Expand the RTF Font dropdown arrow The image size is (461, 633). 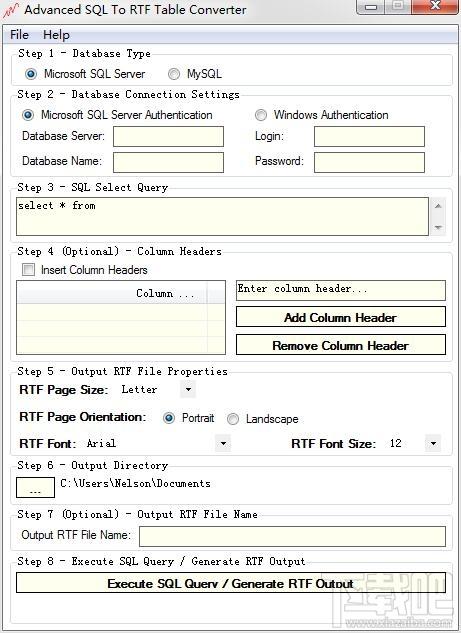click(x=223, y=444)
